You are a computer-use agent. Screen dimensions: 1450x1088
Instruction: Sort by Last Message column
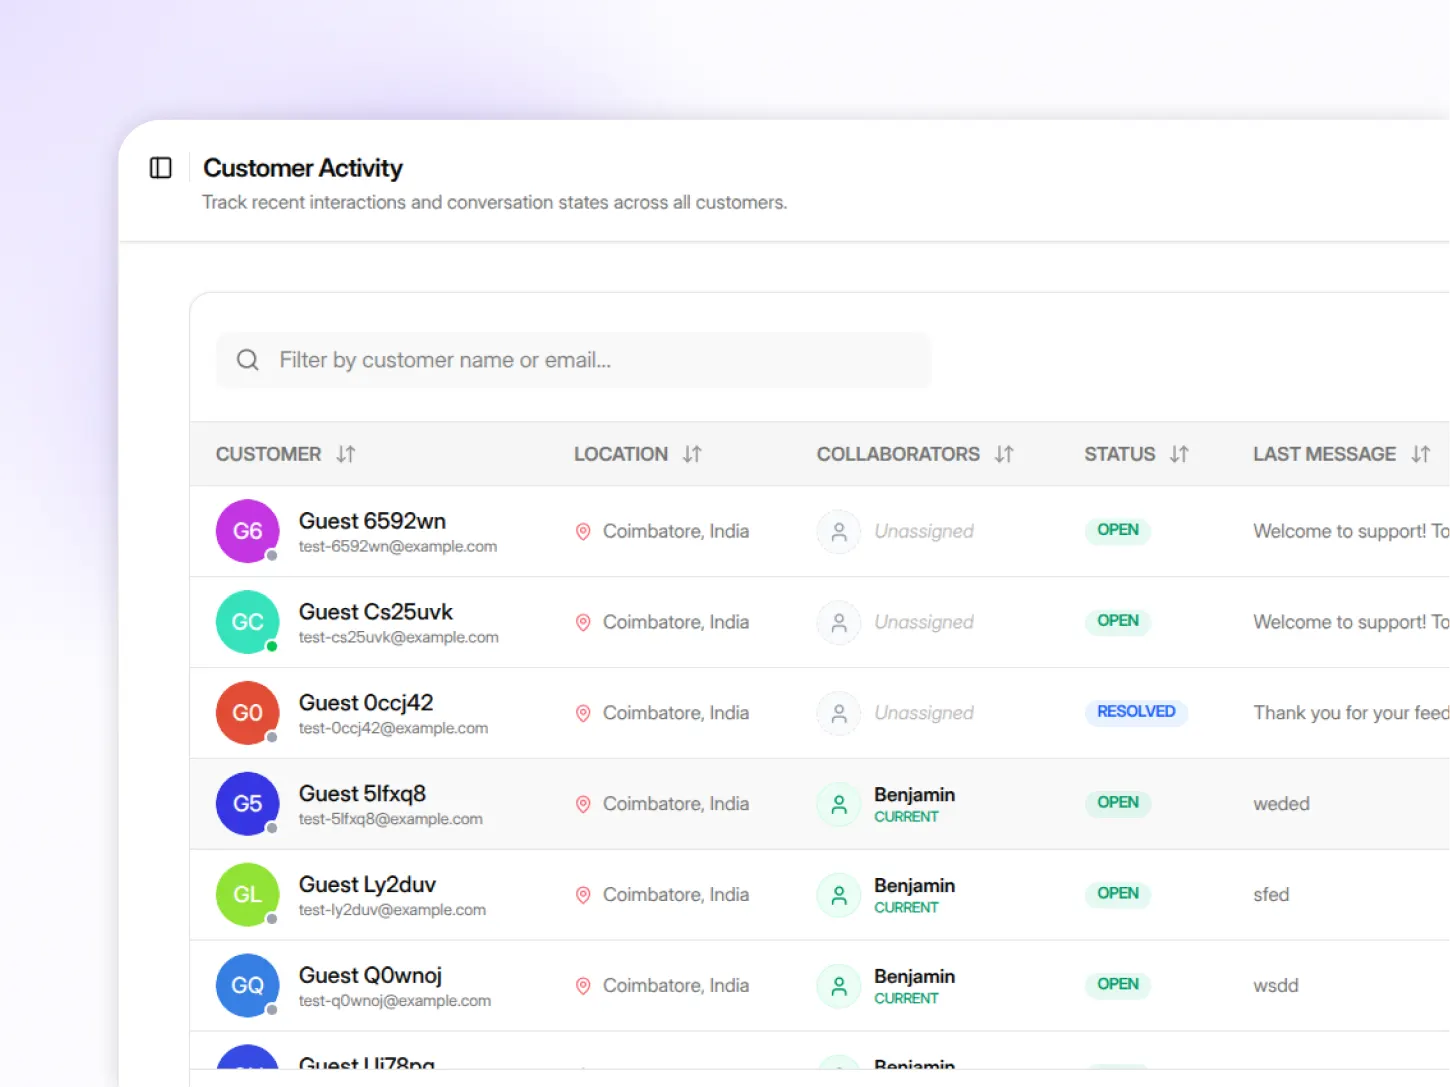[1420, 454]
